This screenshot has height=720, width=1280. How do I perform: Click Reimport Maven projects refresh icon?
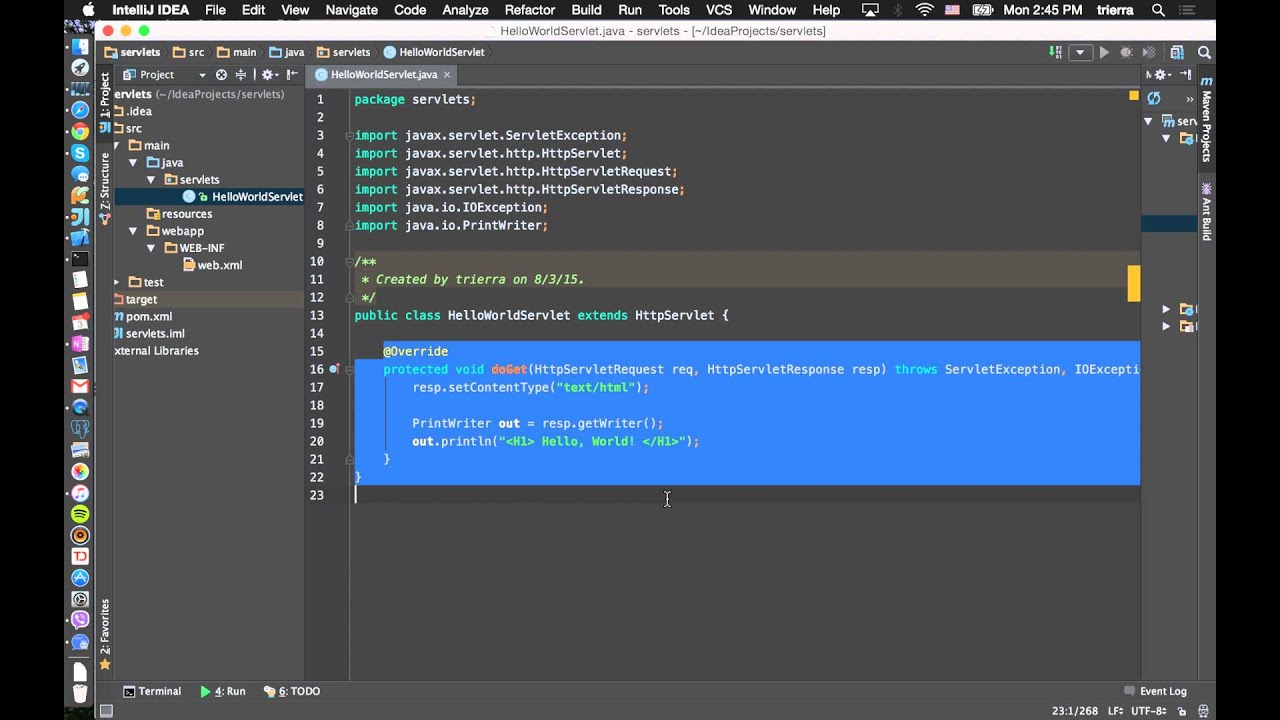click(1154, 98)
